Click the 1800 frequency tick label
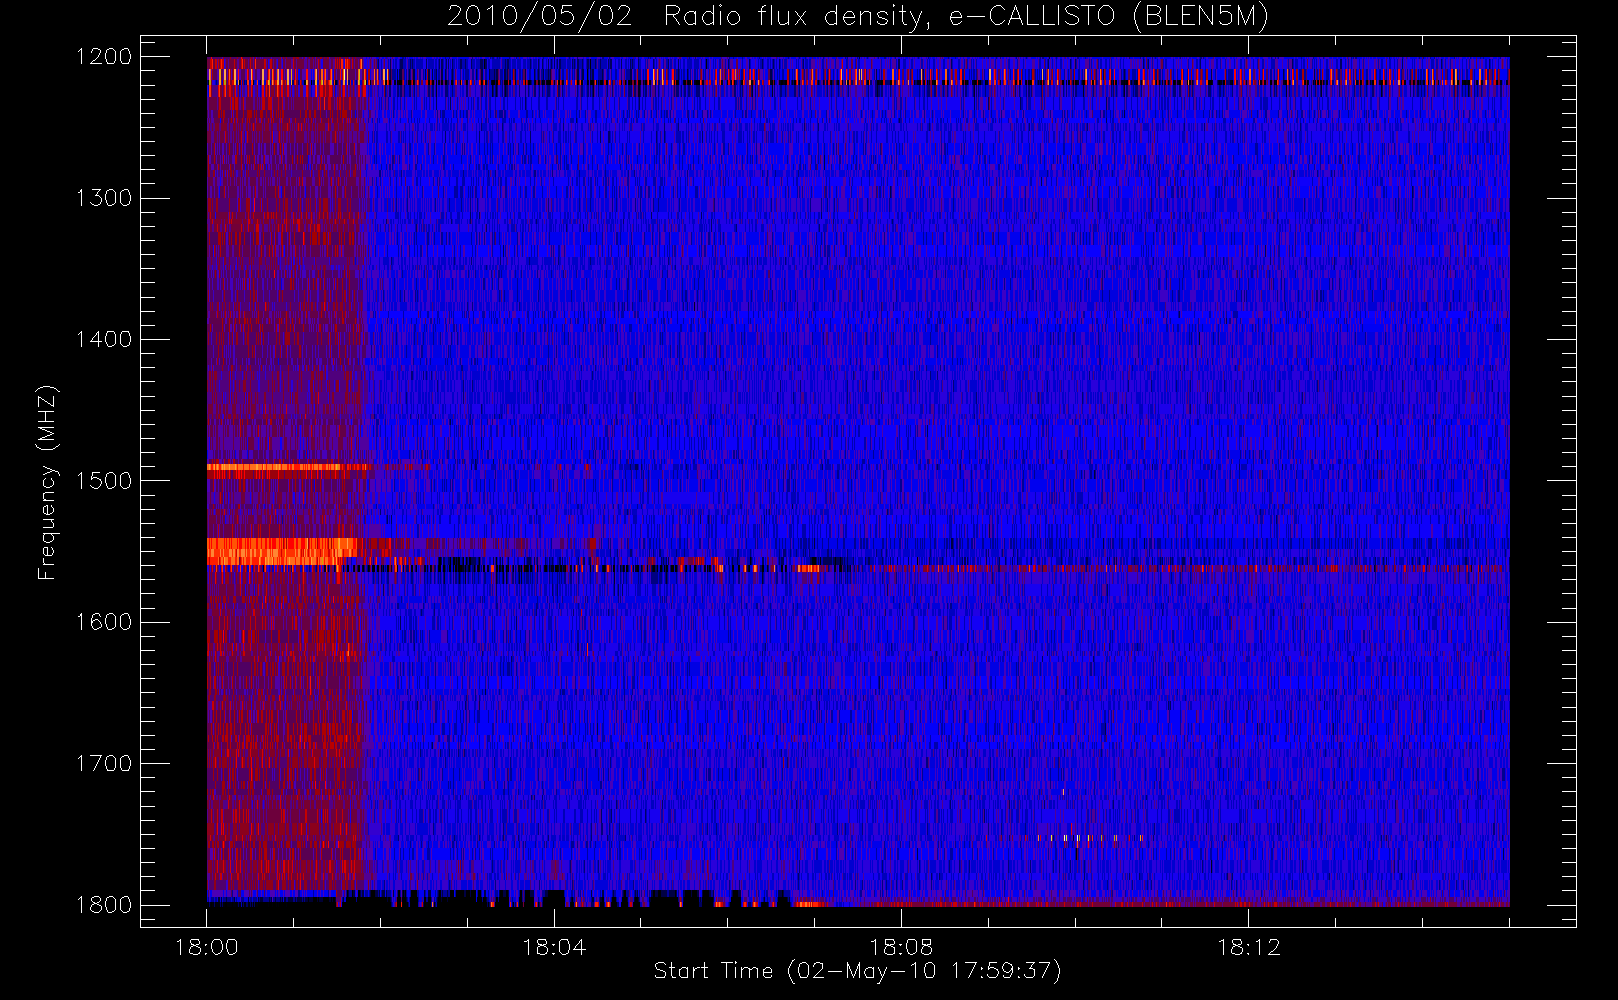1618x1000 pixels. 104,905
